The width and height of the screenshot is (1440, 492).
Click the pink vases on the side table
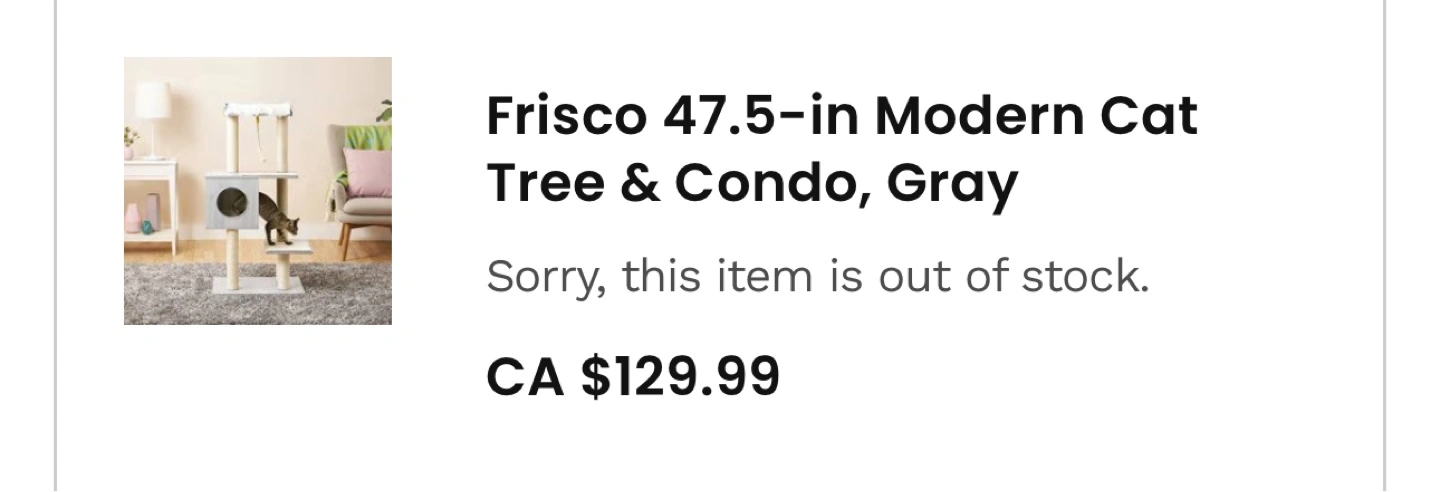(x=140, y=215)
